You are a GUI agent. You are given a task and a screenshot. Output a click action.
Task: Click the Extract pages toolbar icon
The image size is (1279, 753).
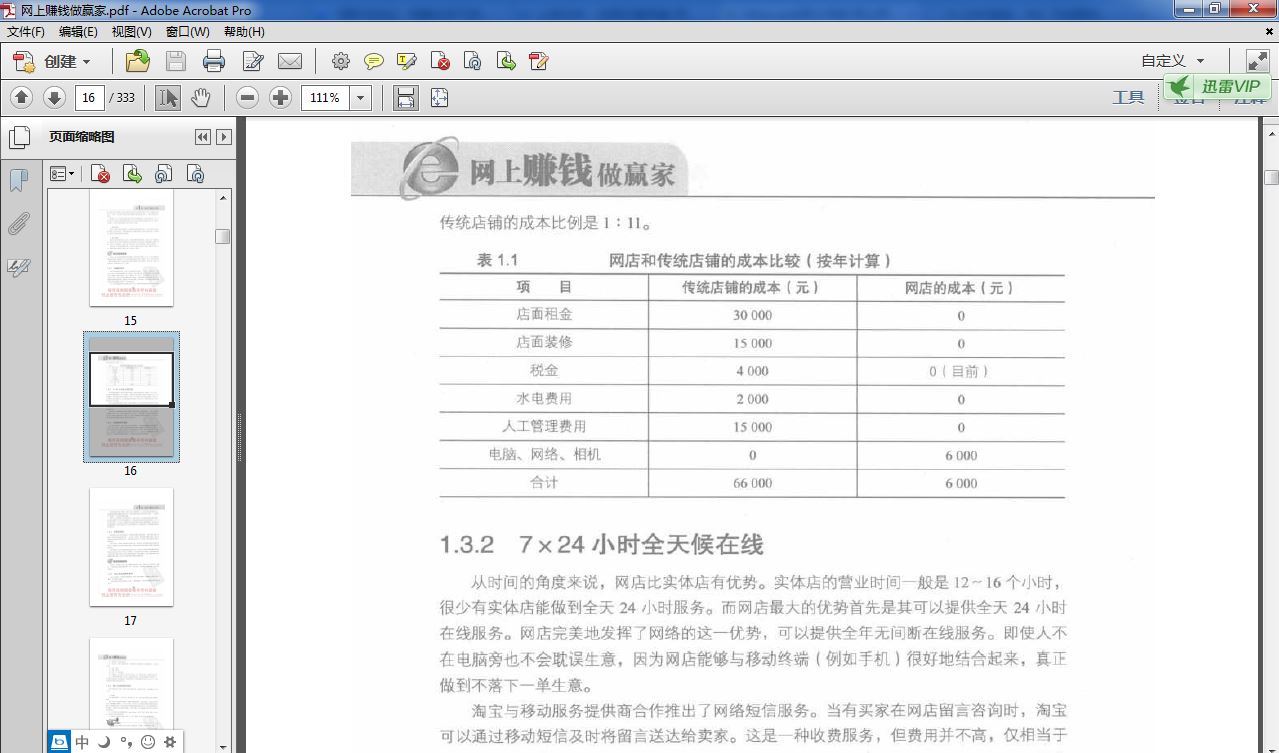506,61
